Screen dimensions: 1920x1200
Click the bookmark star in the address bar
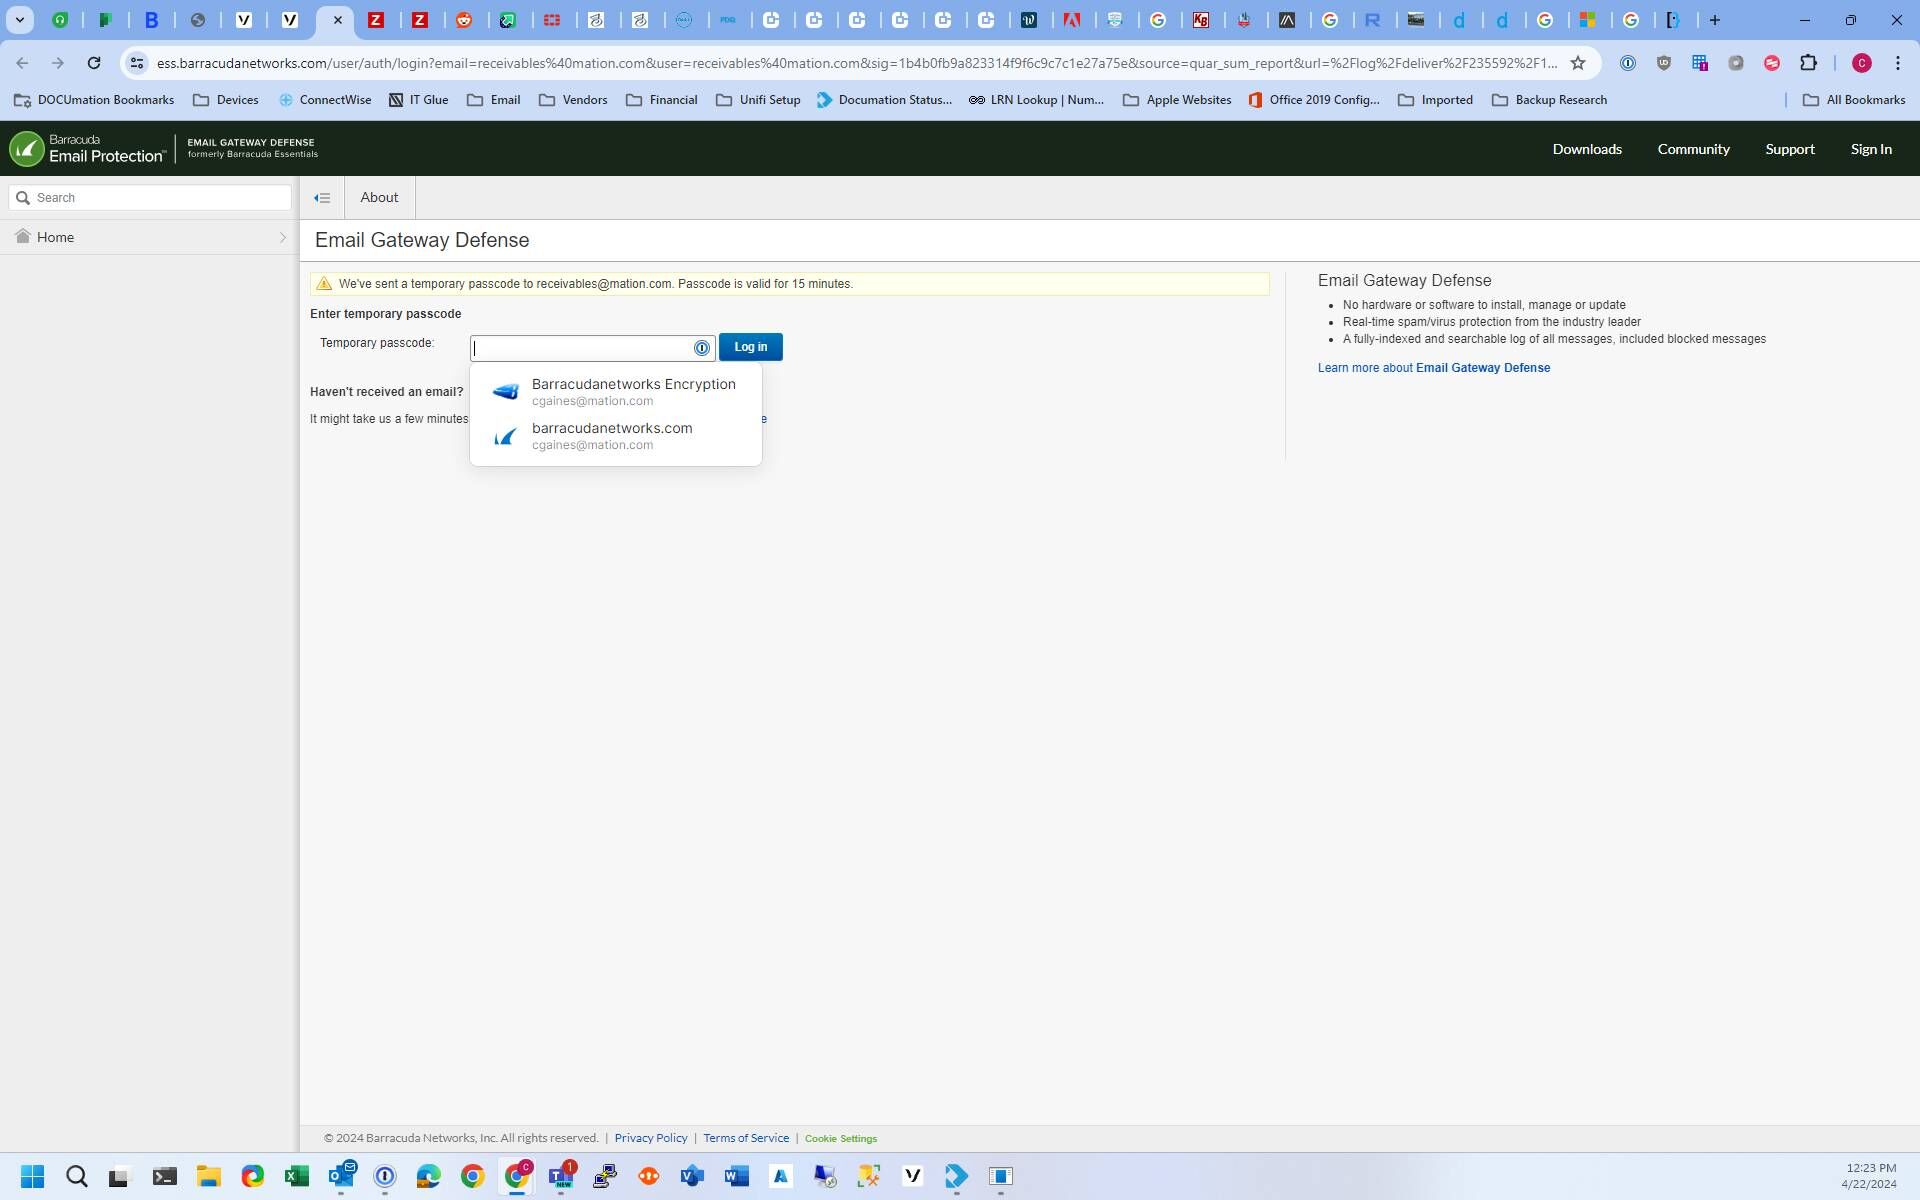coord(1578,63)
